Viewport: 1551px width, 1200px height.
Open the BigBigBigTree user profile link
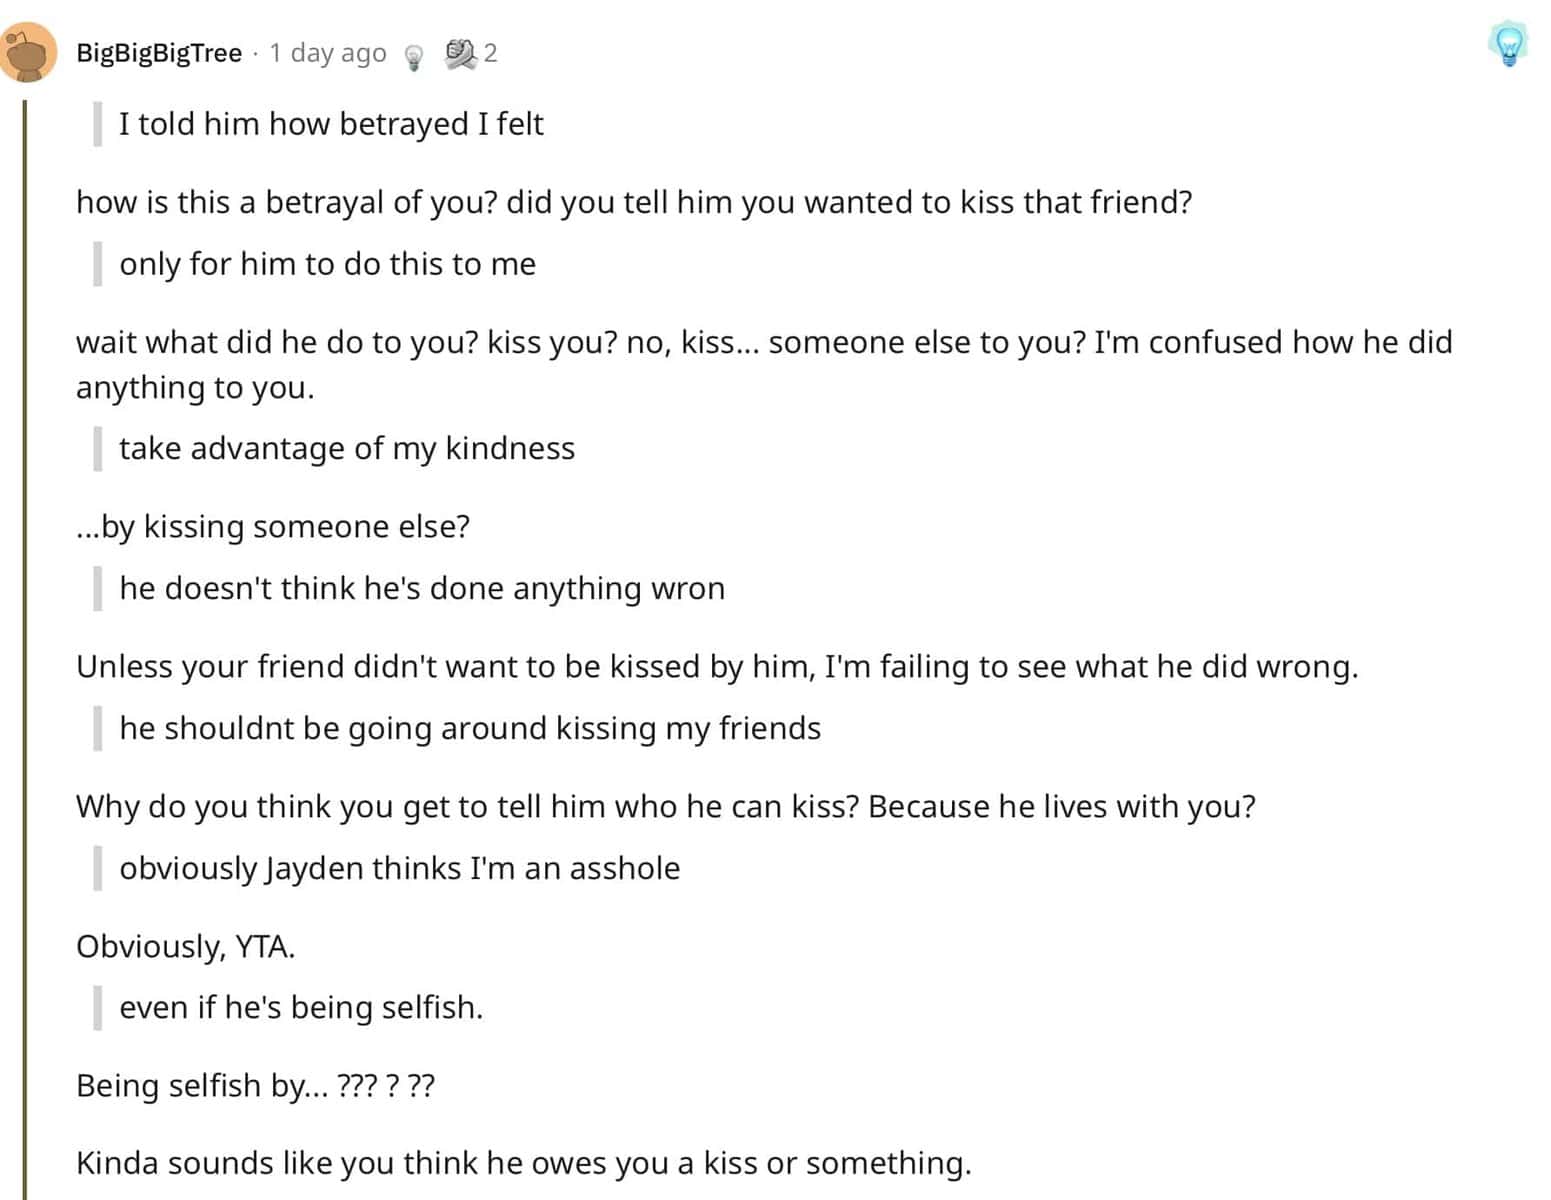pyautogui.click(x=159, y=53)
